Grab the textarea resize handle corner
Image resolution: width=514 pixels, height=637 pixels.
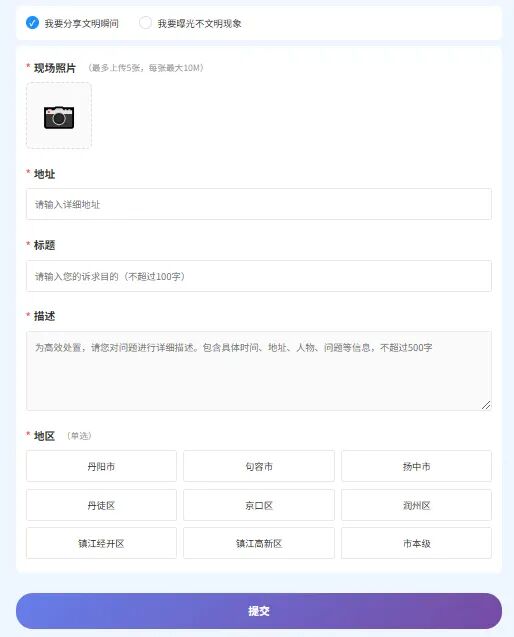[486, 405]
